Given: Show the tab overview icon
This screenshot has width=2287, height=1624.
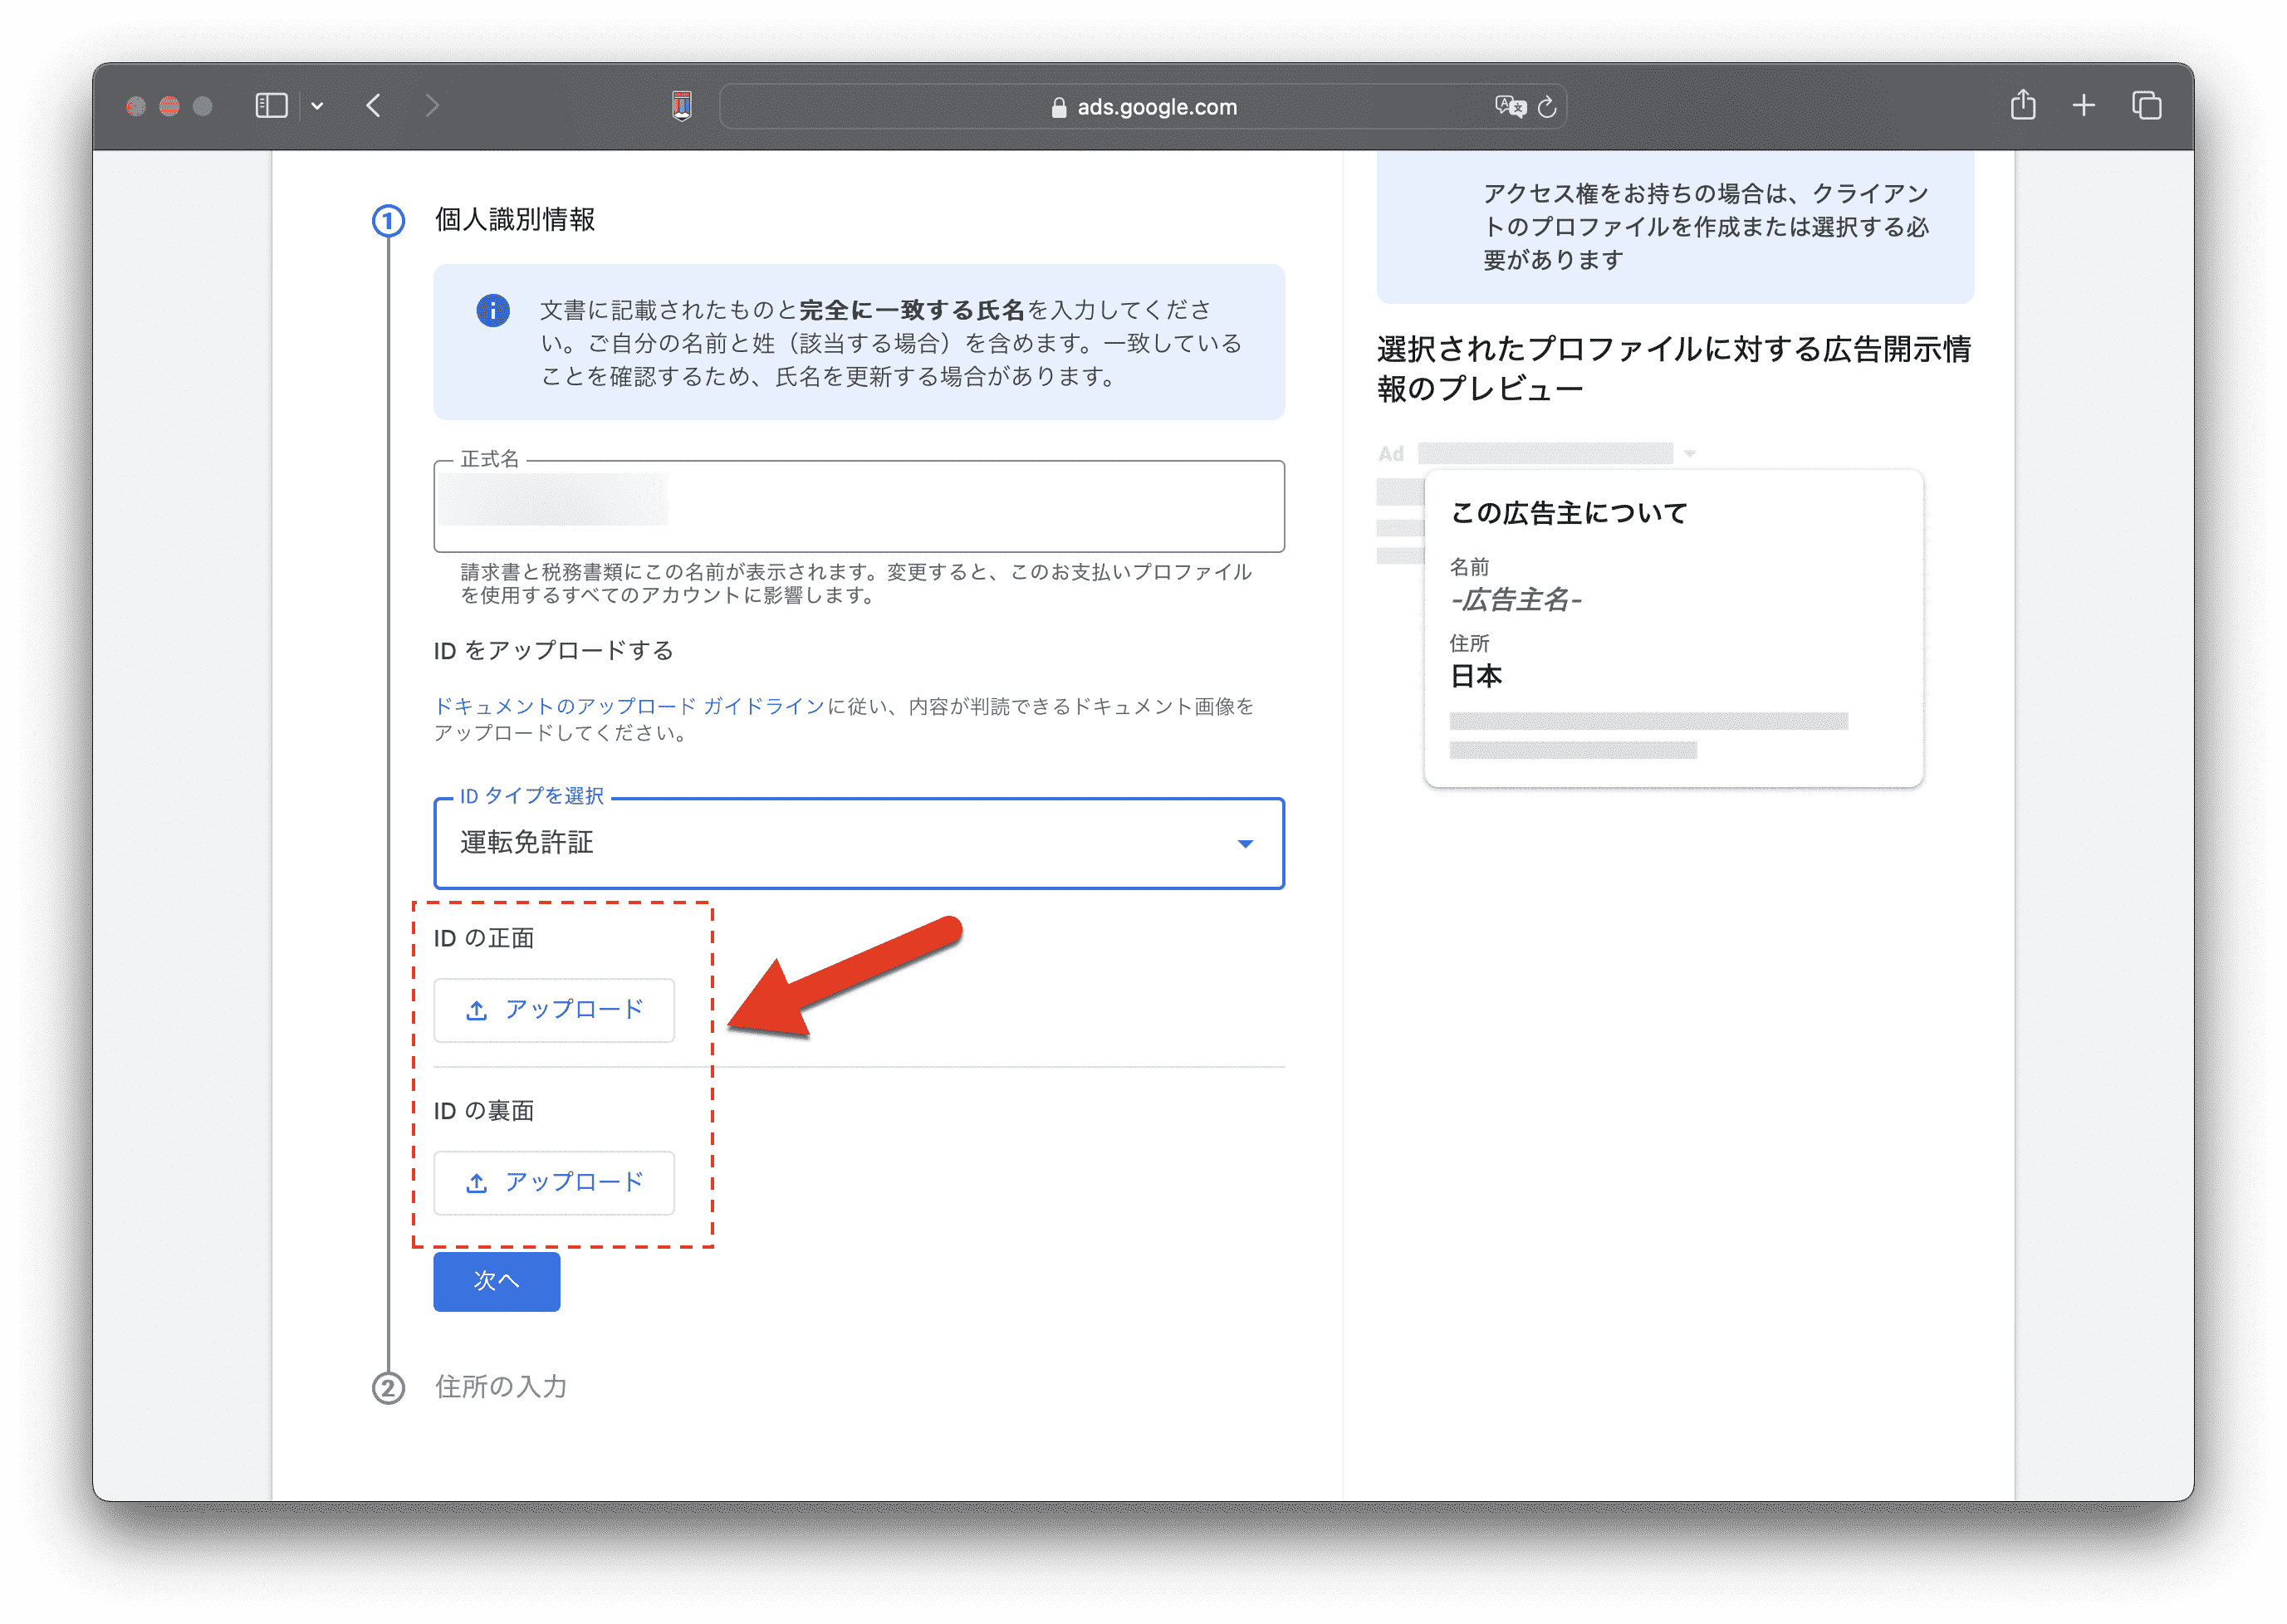Looking at the screenshot, I should pos(2146,105).
